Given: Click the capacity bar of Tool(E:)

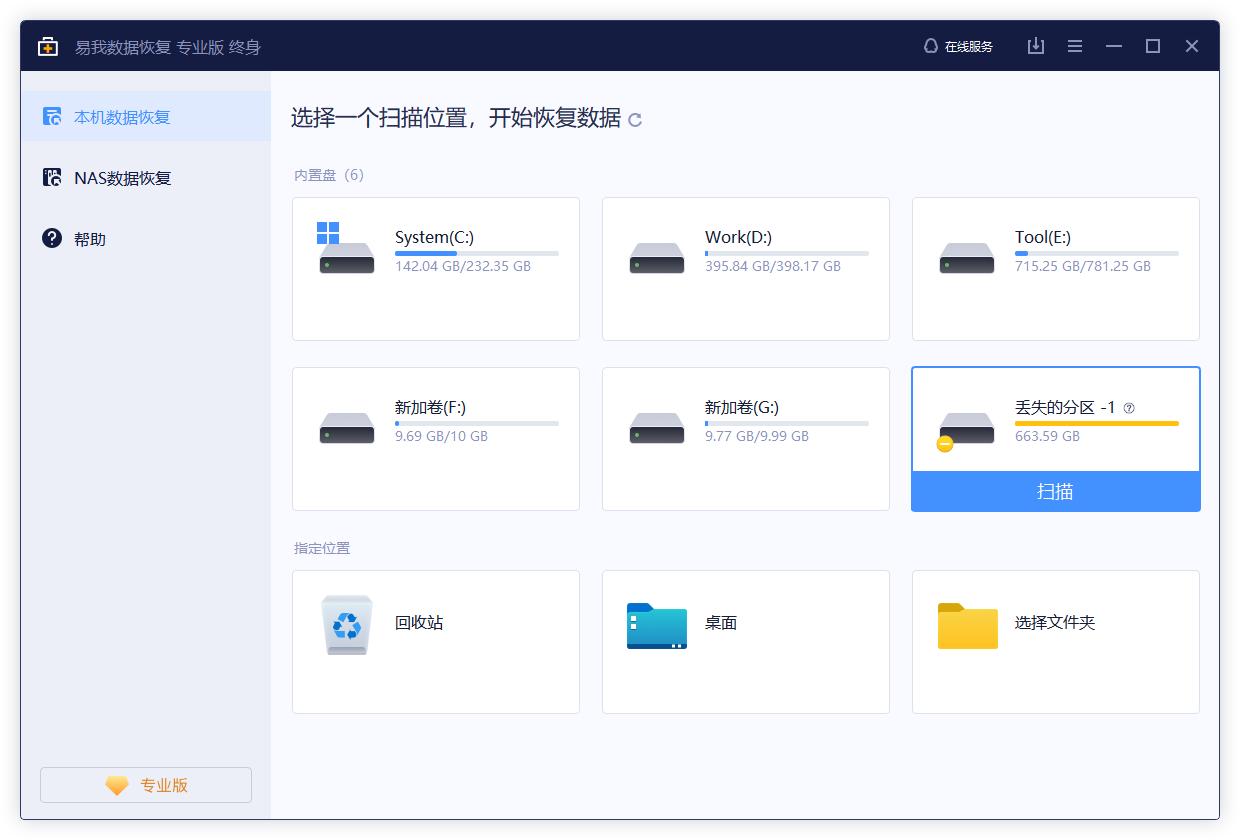Looking at the screenshot, I should tap(1097, 251).
